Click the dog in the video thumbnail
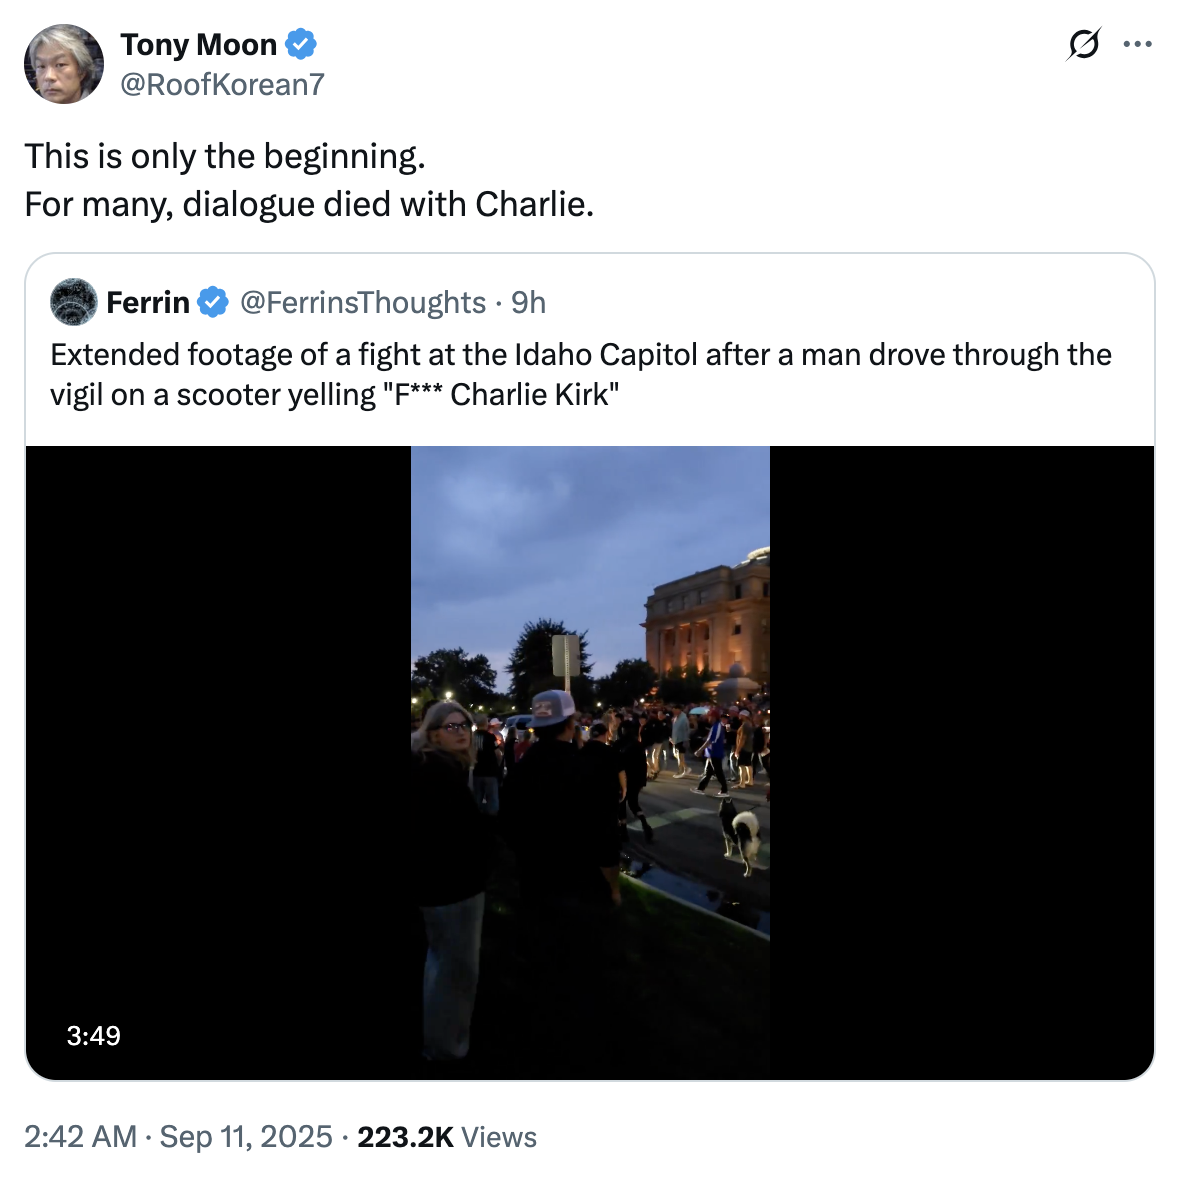Viewport: 1178px width, 1184px height. click(740, 833)
